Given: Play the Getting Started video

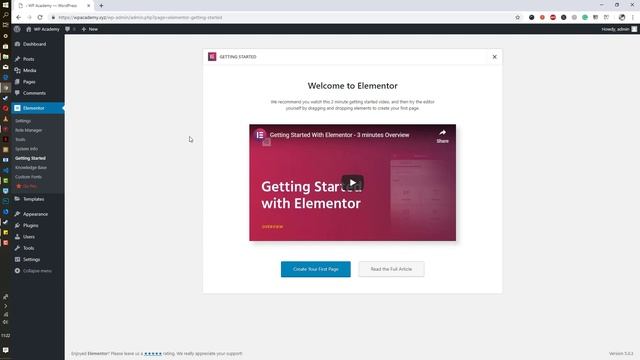Looking at the screenshot, I should (353, 183).
